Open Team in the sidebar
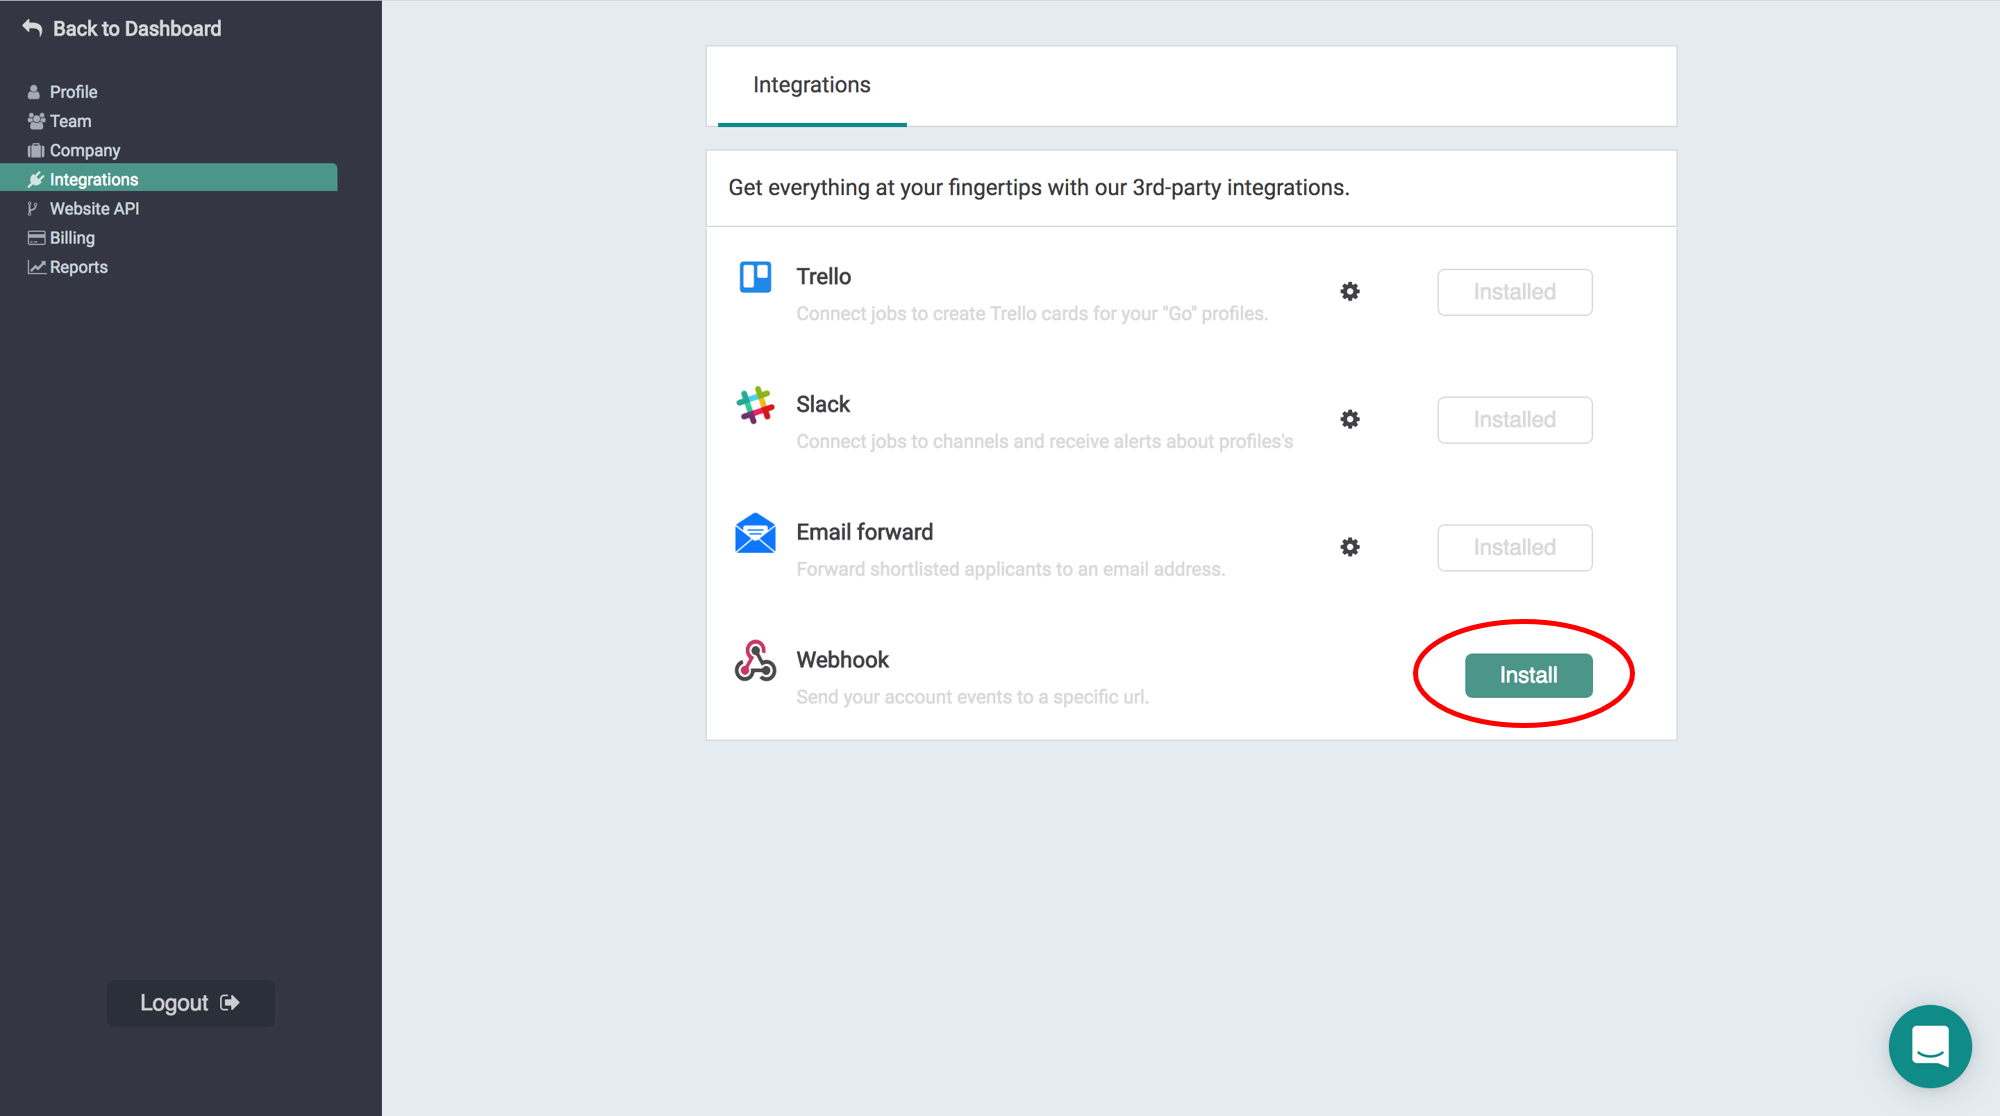 click(x=70, y=121)
